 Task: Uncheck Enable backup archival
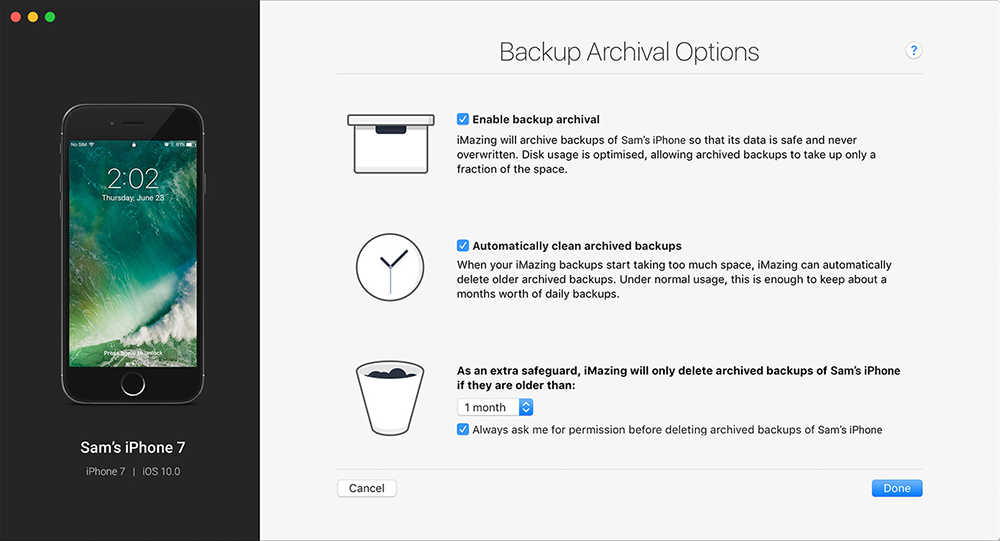coord(463,119)
